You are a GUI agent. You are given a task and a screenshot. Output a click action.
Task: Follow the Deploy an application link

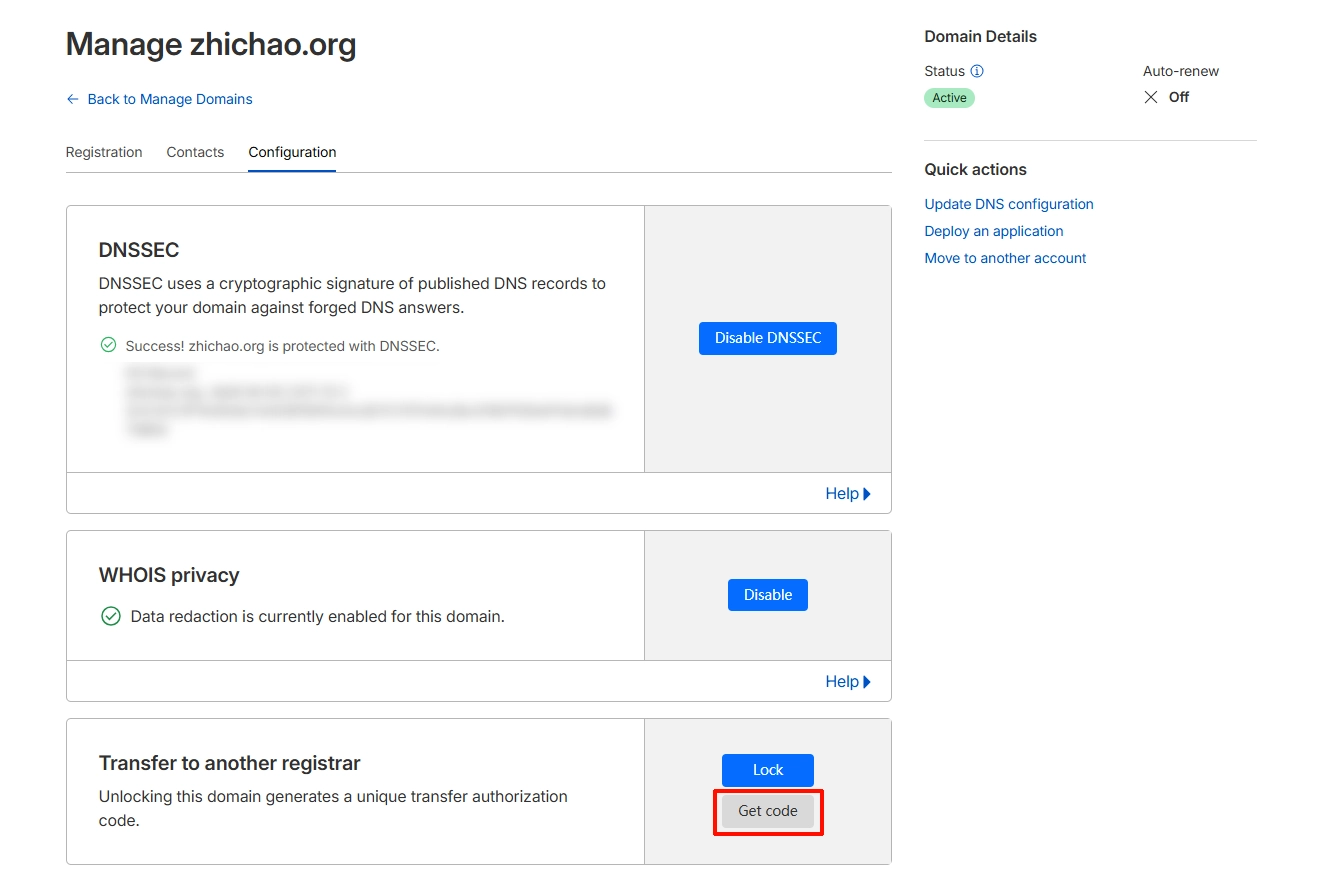click(993, 231)
